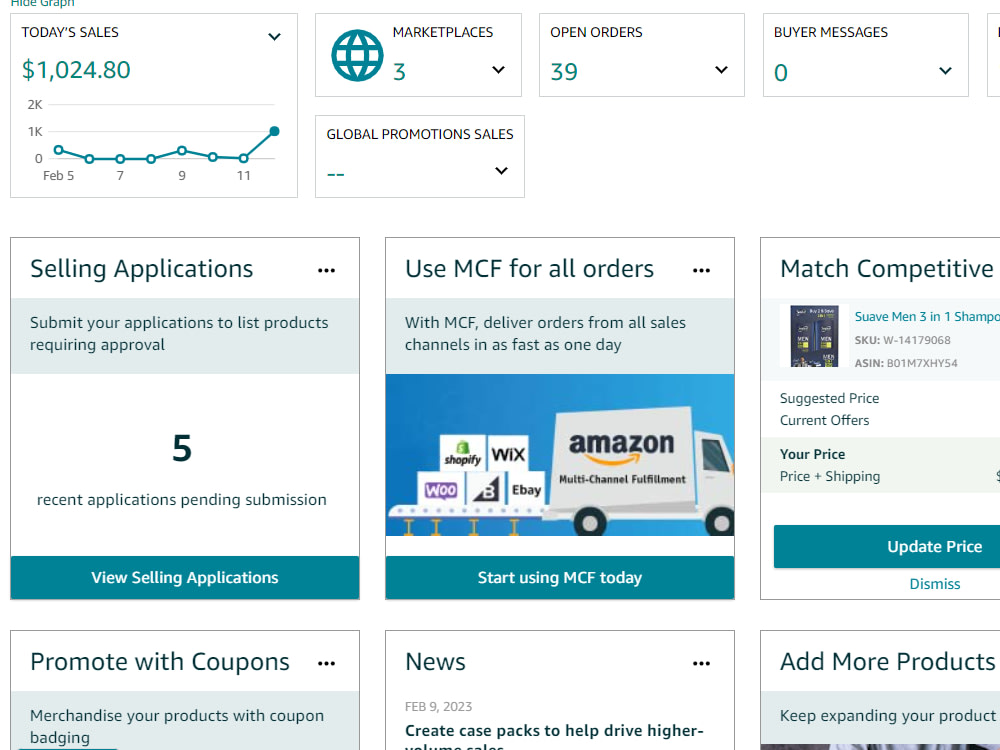This screenshot has width=1000, height=750.
Task: Open options menu on Promote with Coupons card
Action: [326, 661]
